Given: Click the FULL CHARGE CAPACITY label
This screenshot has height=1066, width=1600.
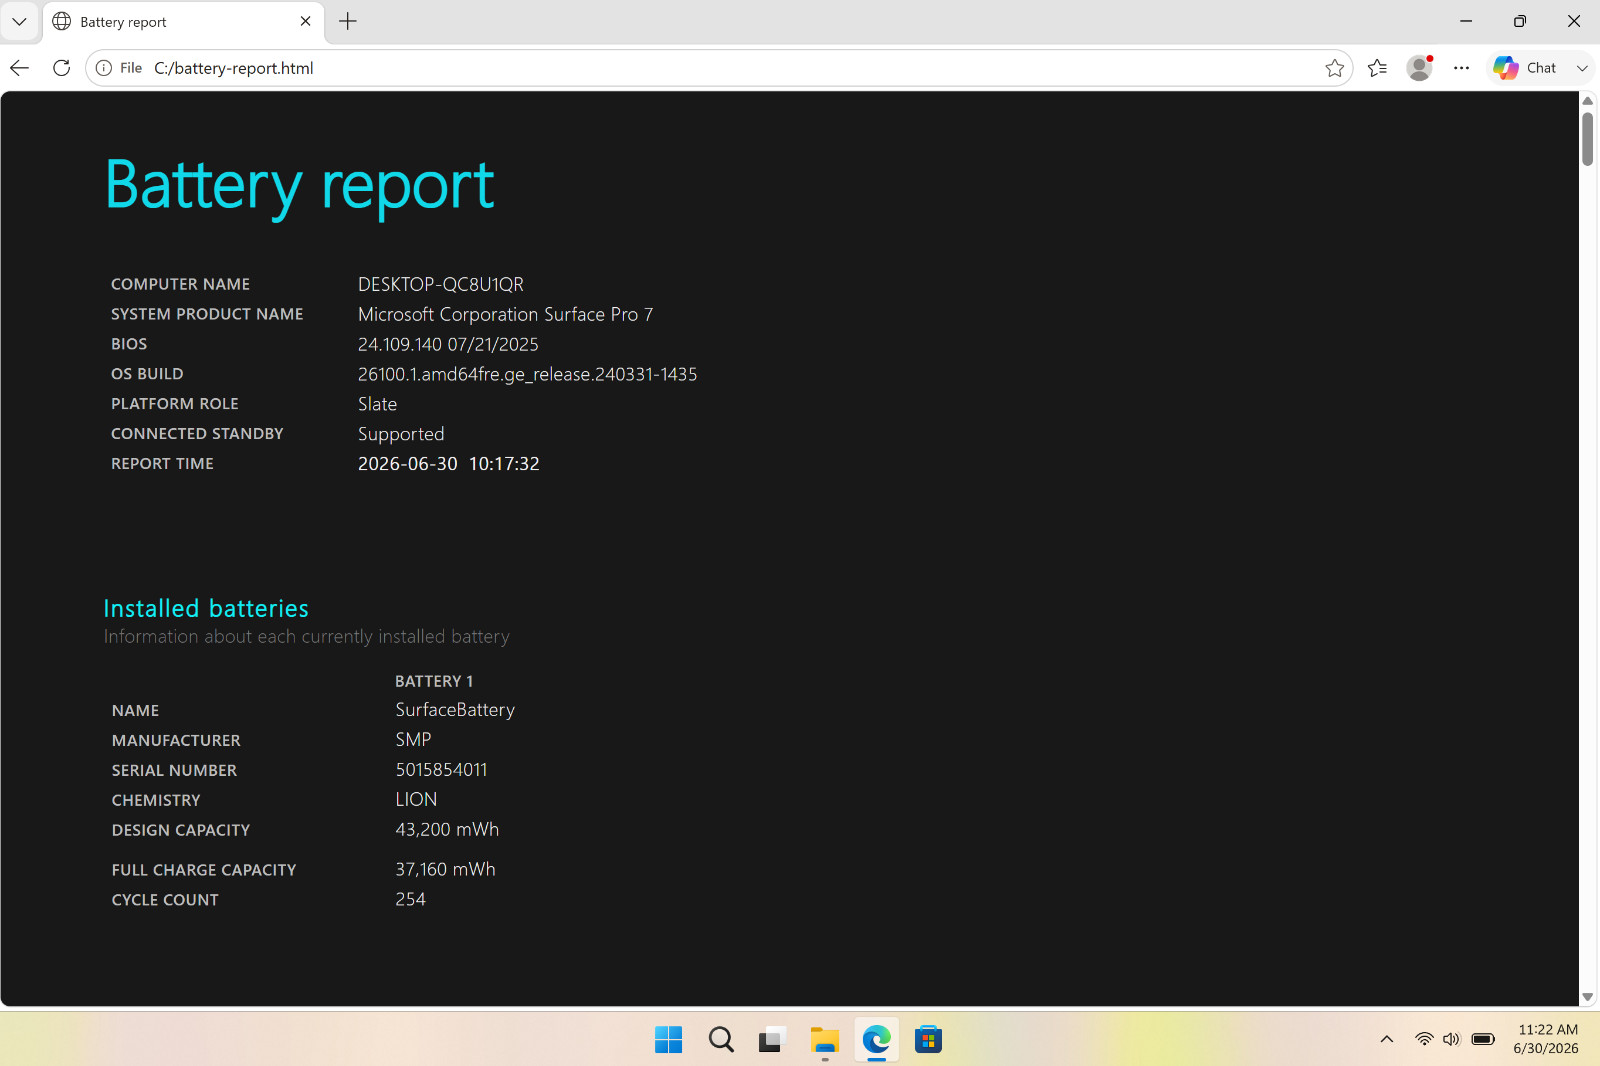Looking at the screenshot, I should [204, 870].
